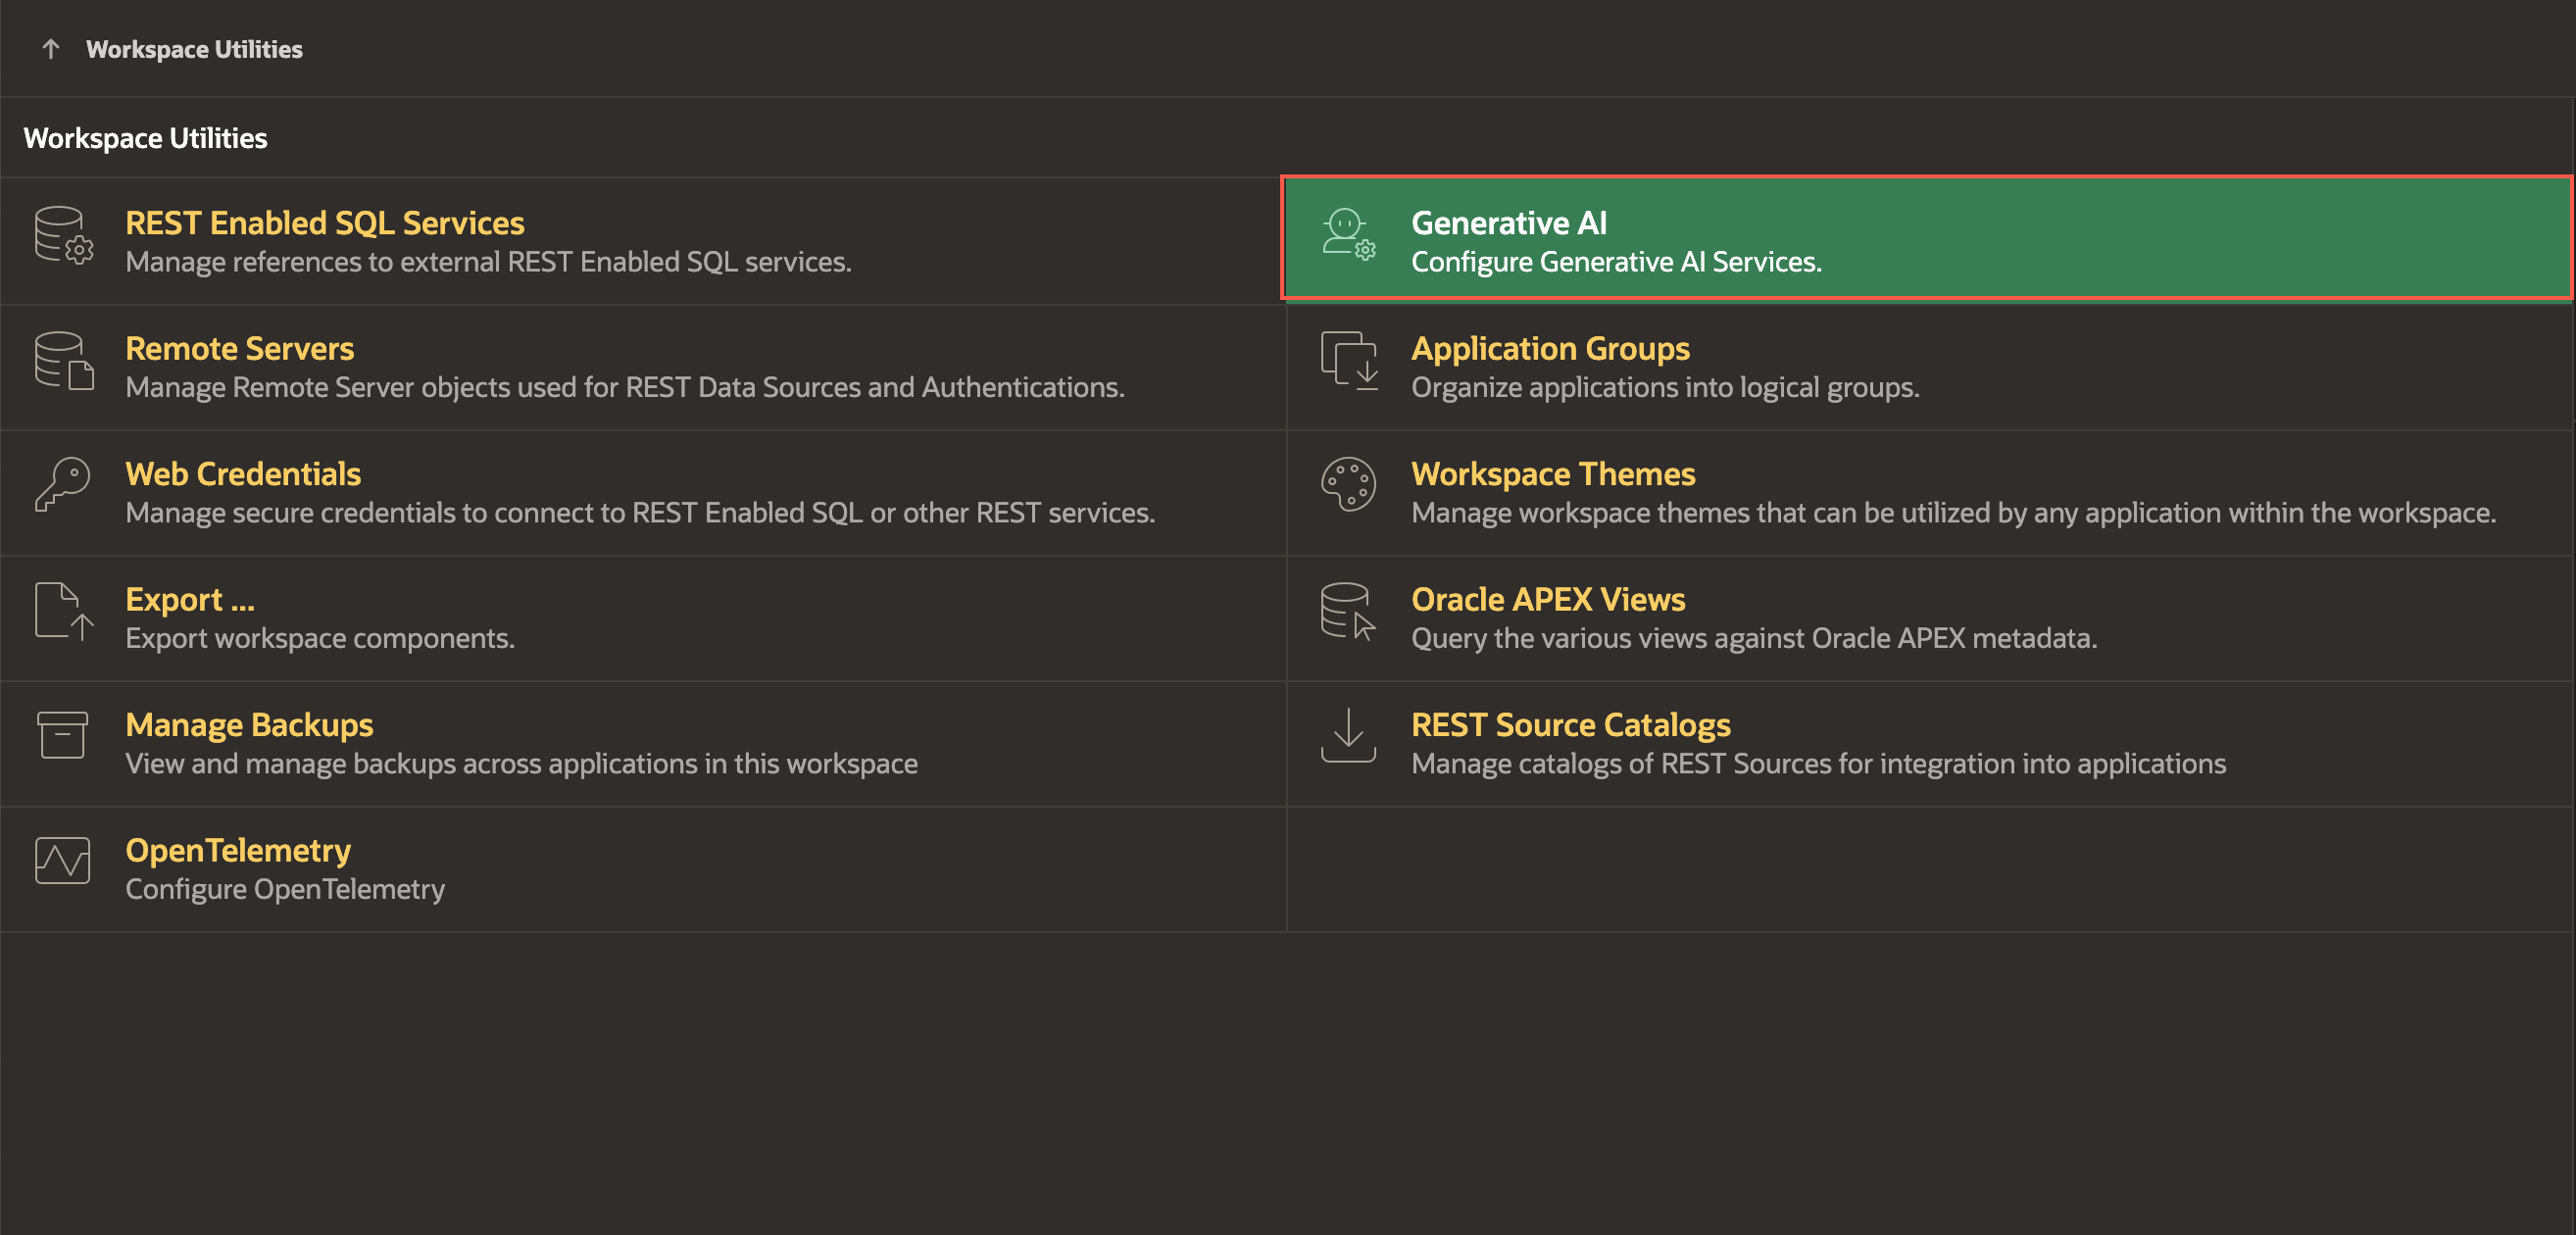Click 'Query the various views against Oracle APEX metadata.'
Screen dimensions: 2576x1235
1754,639
